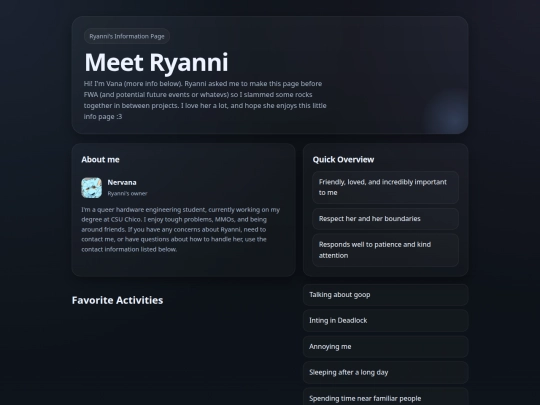This screenshot has width=540, height=405.
Task: Click the "Ryanni's Information Page" badge
Action: point(127,36)
